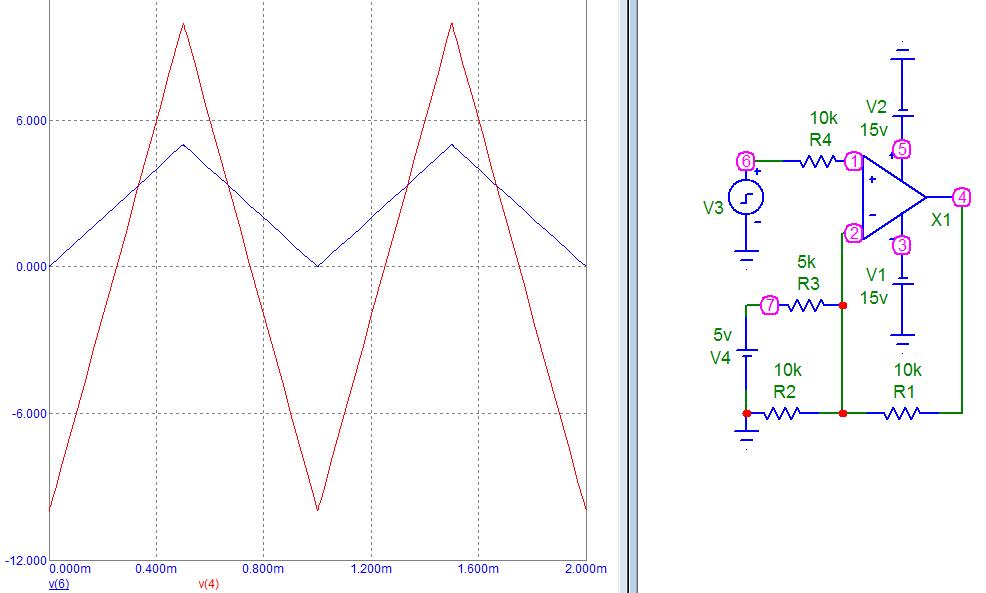The width and height of the screenshot is (986, 593).
Task: Select the R2 resistor symbol
Action: [783, 412]
